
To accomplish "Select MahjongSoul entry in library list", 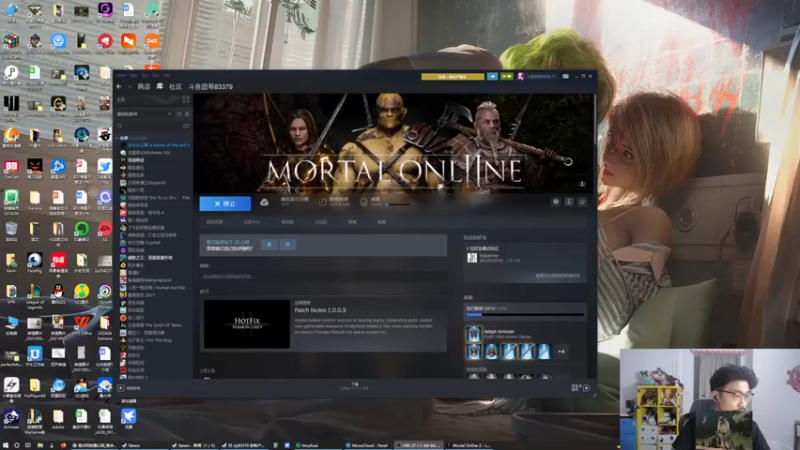I will click(145, 280).
